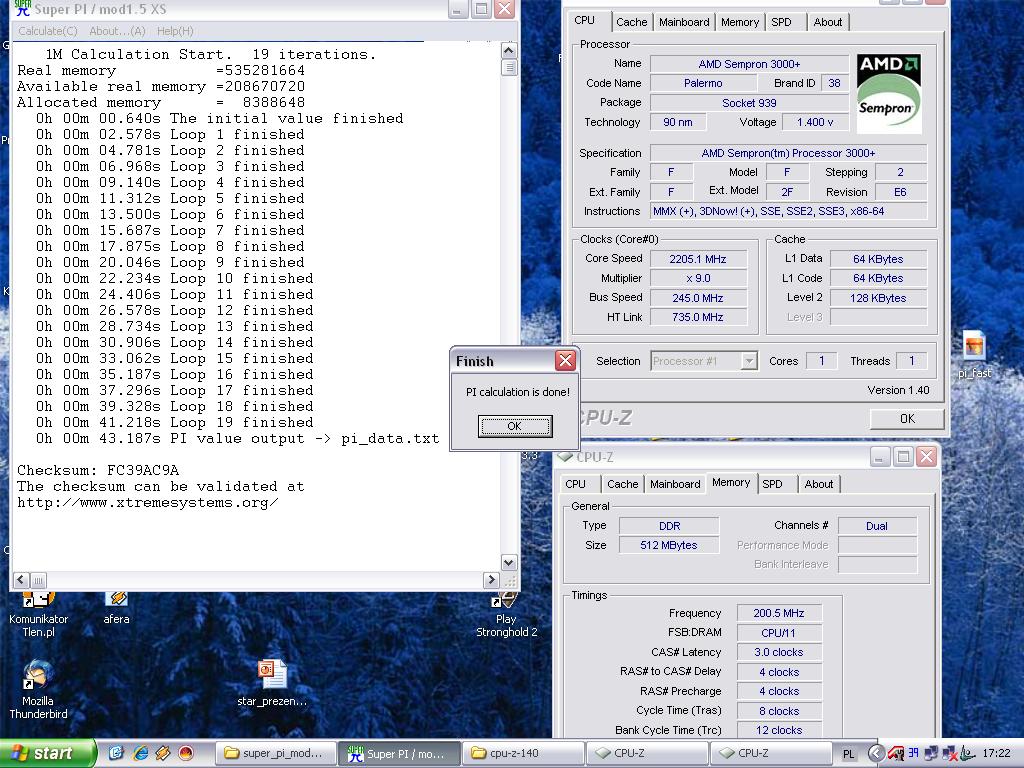This screenshot has width=1024, height=768.
Task: Minimize the lower CPU-Z window
Action: pyautogui.click(x=880, y=456)
